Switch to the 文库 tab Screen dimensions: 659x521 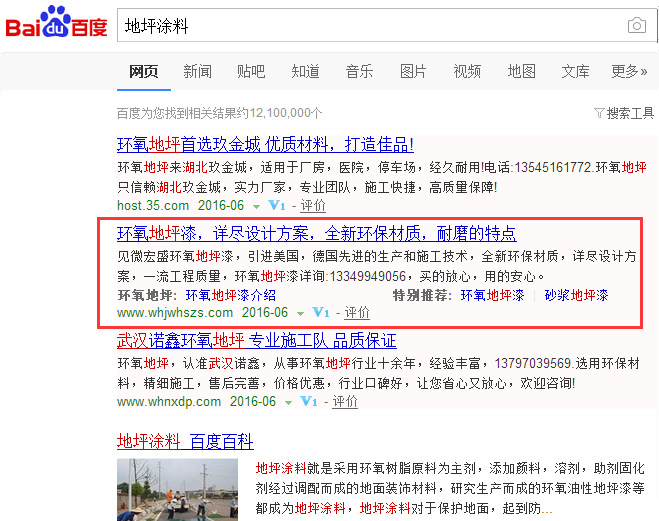(x=575, y=71)
